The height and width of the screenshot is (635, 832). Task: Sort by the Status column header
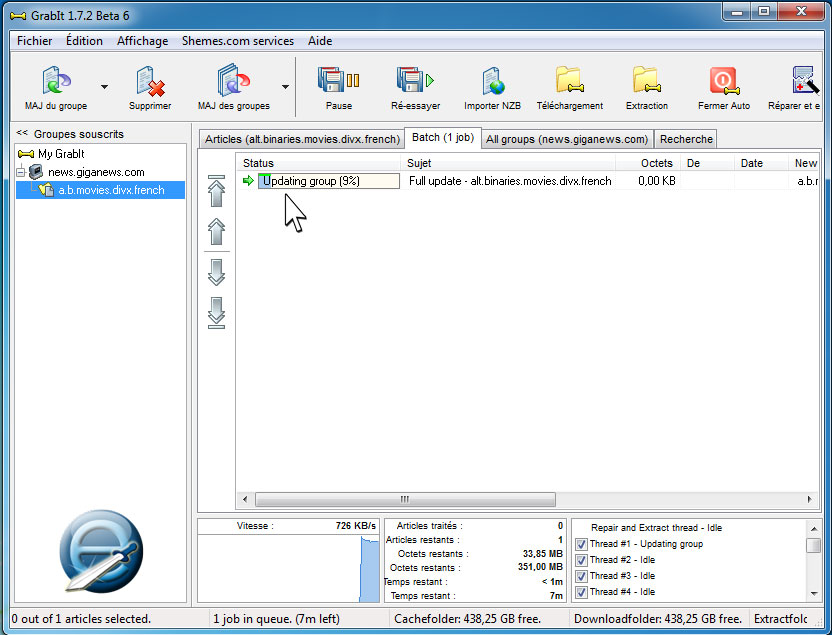(318, 163)
